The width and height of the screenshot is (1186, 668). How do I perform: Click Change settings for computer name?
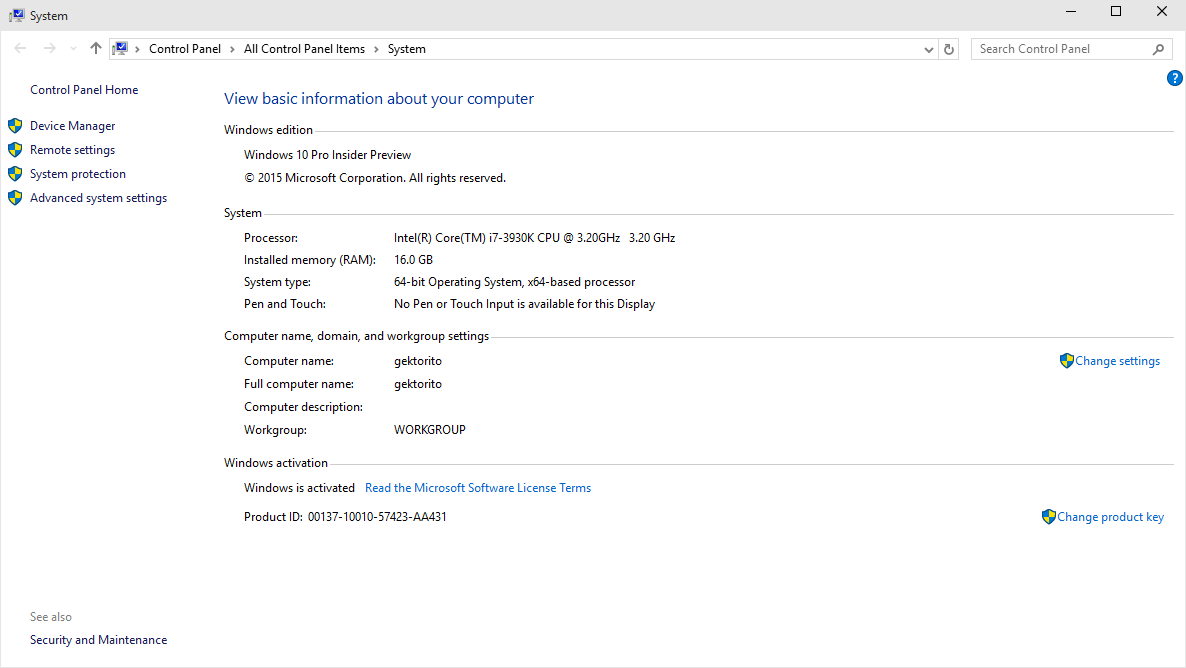[x=1117, y=361]
